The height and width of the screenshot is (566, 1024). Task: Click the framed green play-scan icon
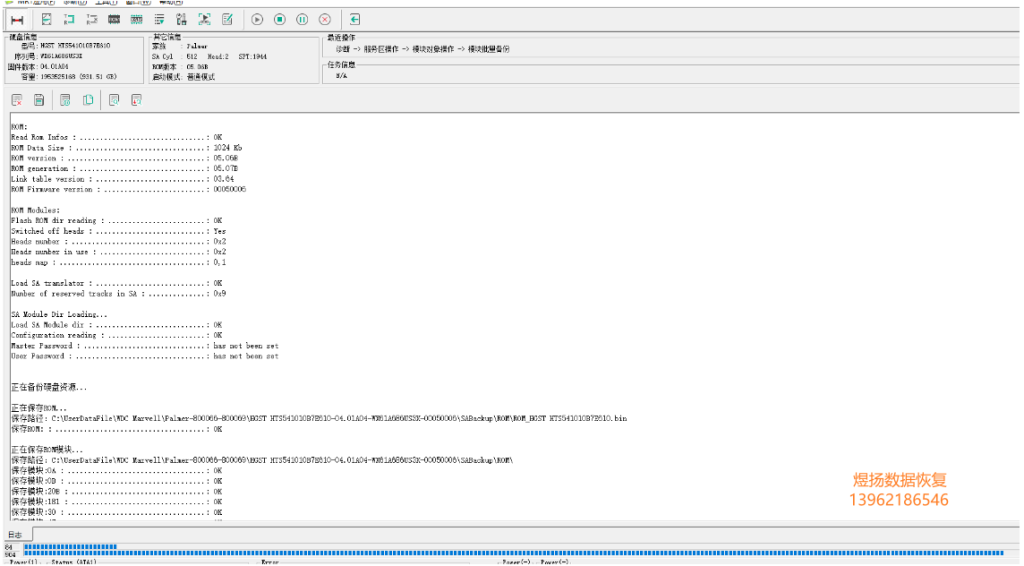click(x=204, y=20)
